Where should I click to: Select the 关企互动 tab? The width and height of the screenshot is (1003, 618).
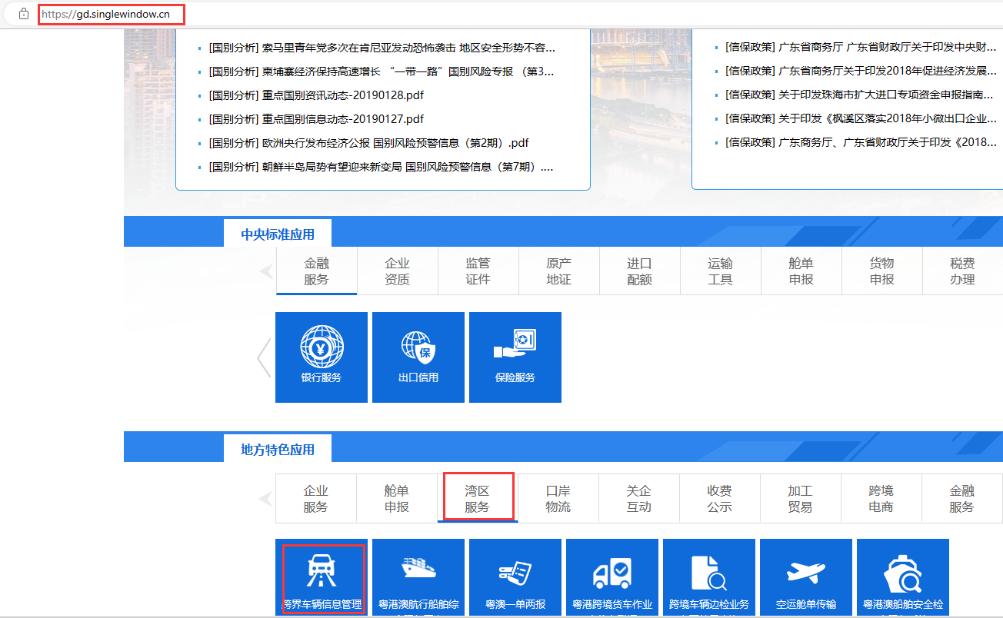(638, 498)
